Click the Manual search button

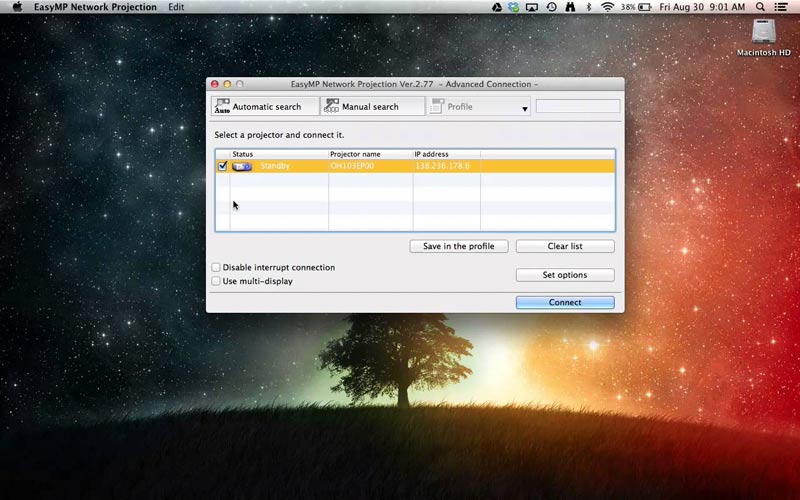[372, 106]
